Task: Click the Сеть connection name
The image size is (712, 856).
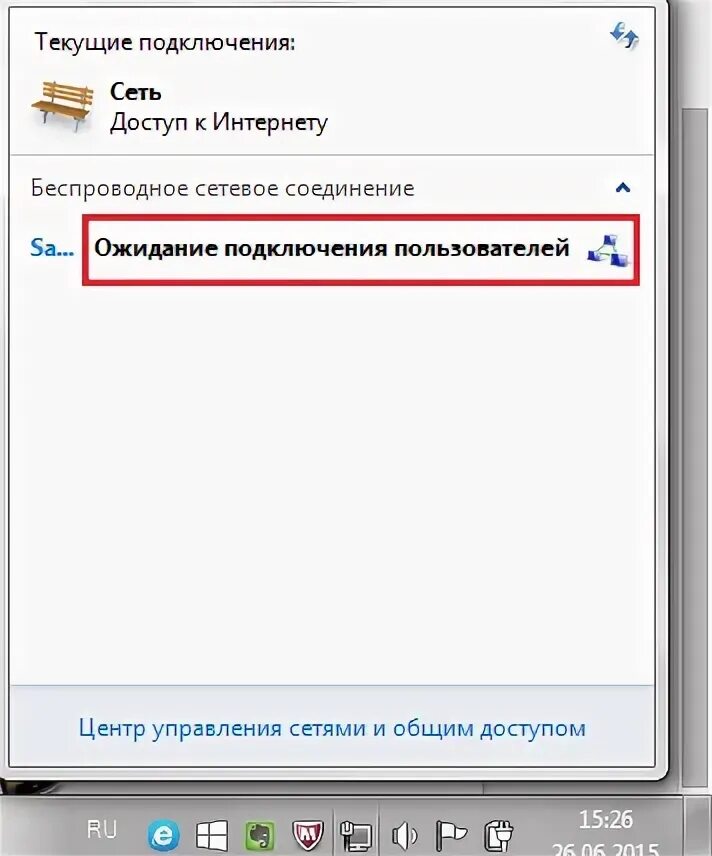Action: (x=135, y=92)
